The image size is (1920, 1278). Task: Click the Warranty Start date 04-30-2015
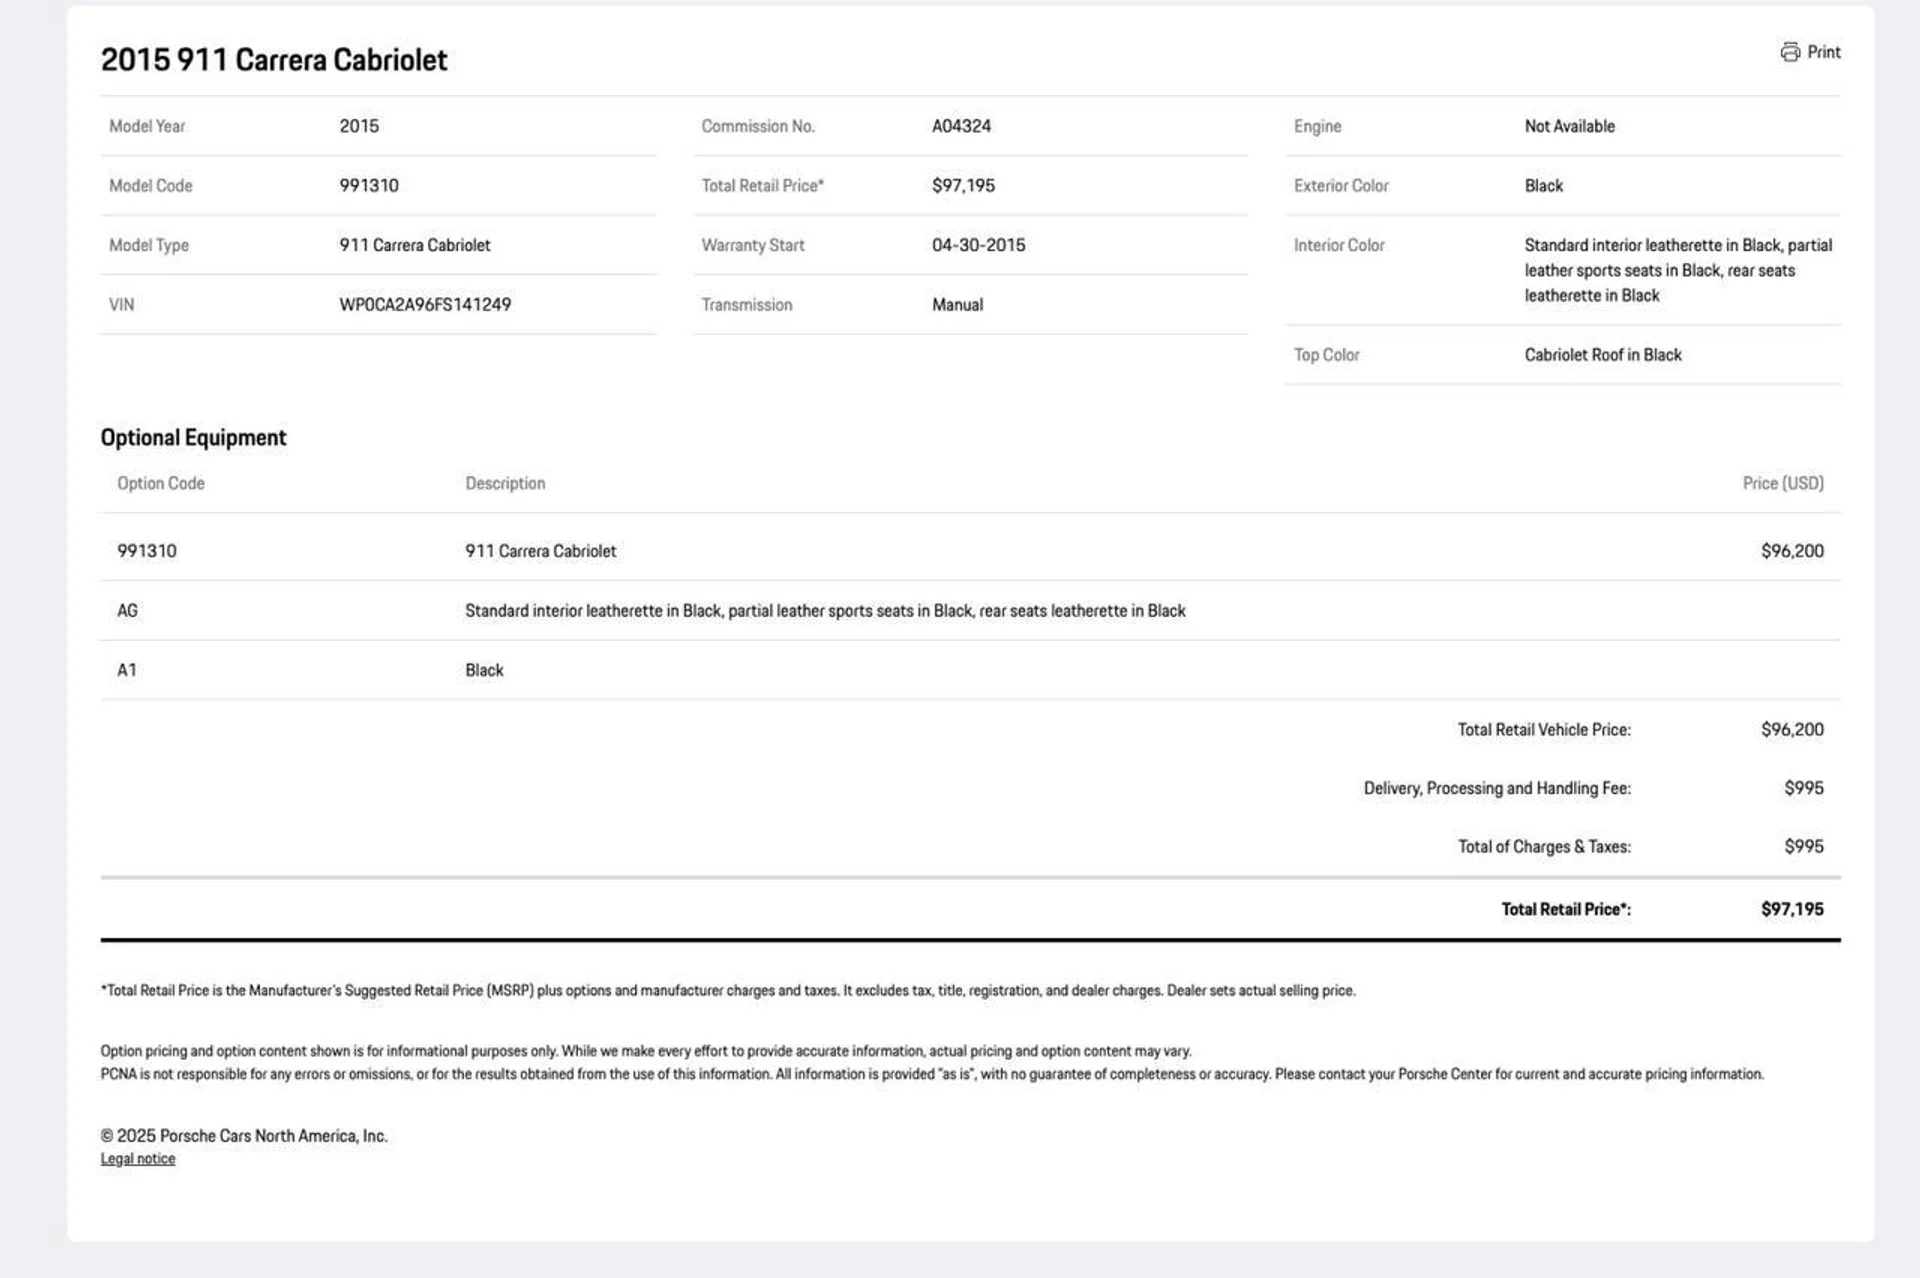click(978, 245)
